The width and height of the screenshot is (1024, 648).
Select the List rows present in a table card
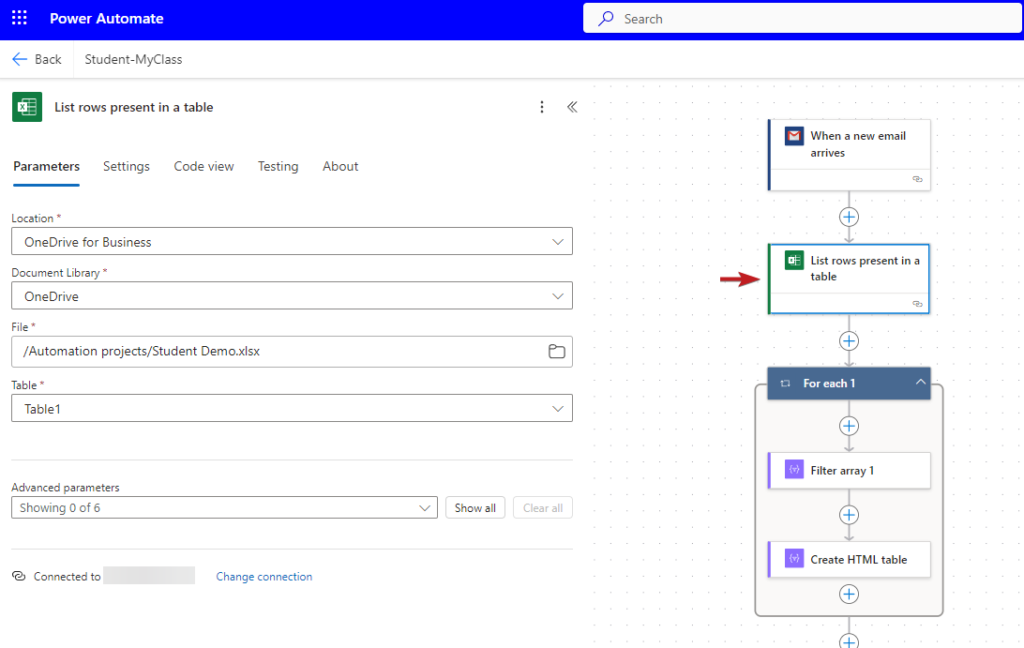pos(849,279)
